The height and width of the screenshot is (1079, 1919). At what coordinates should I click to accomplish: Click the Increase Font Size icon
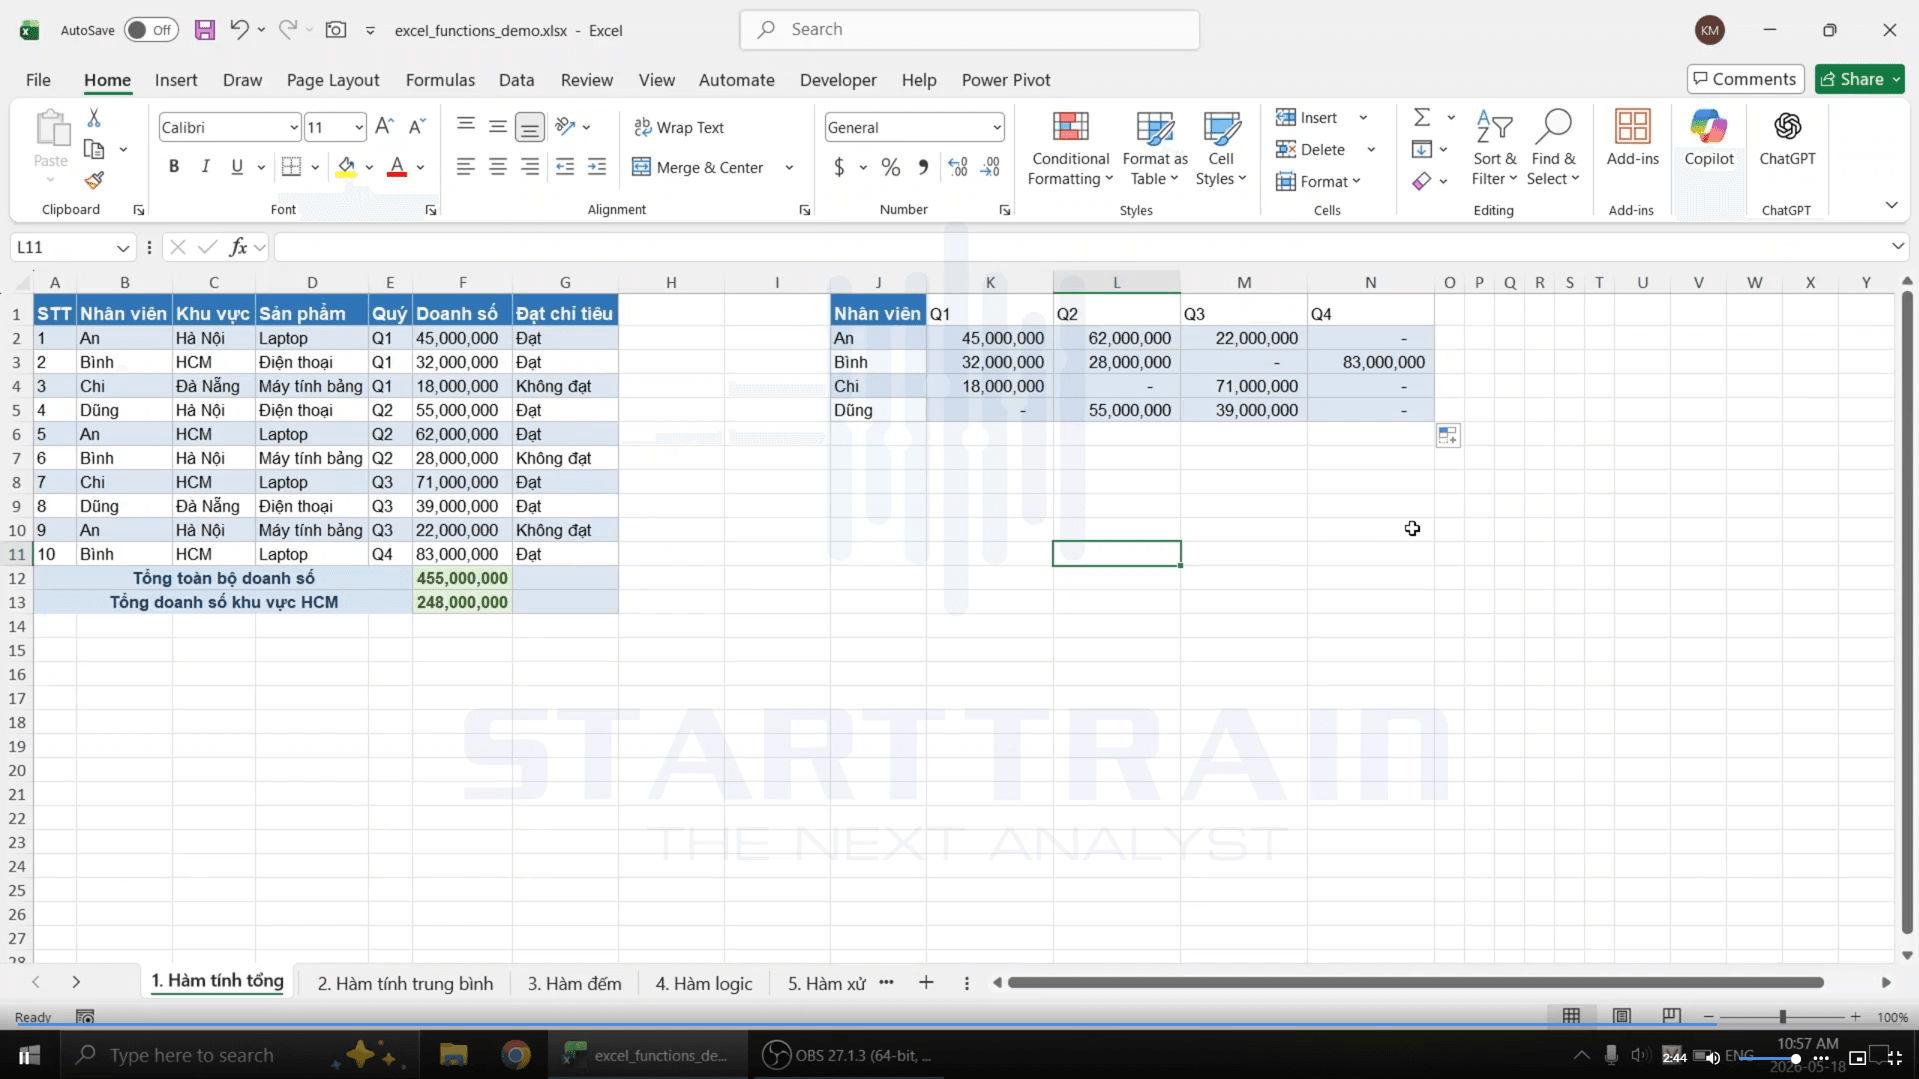[384, 127]
